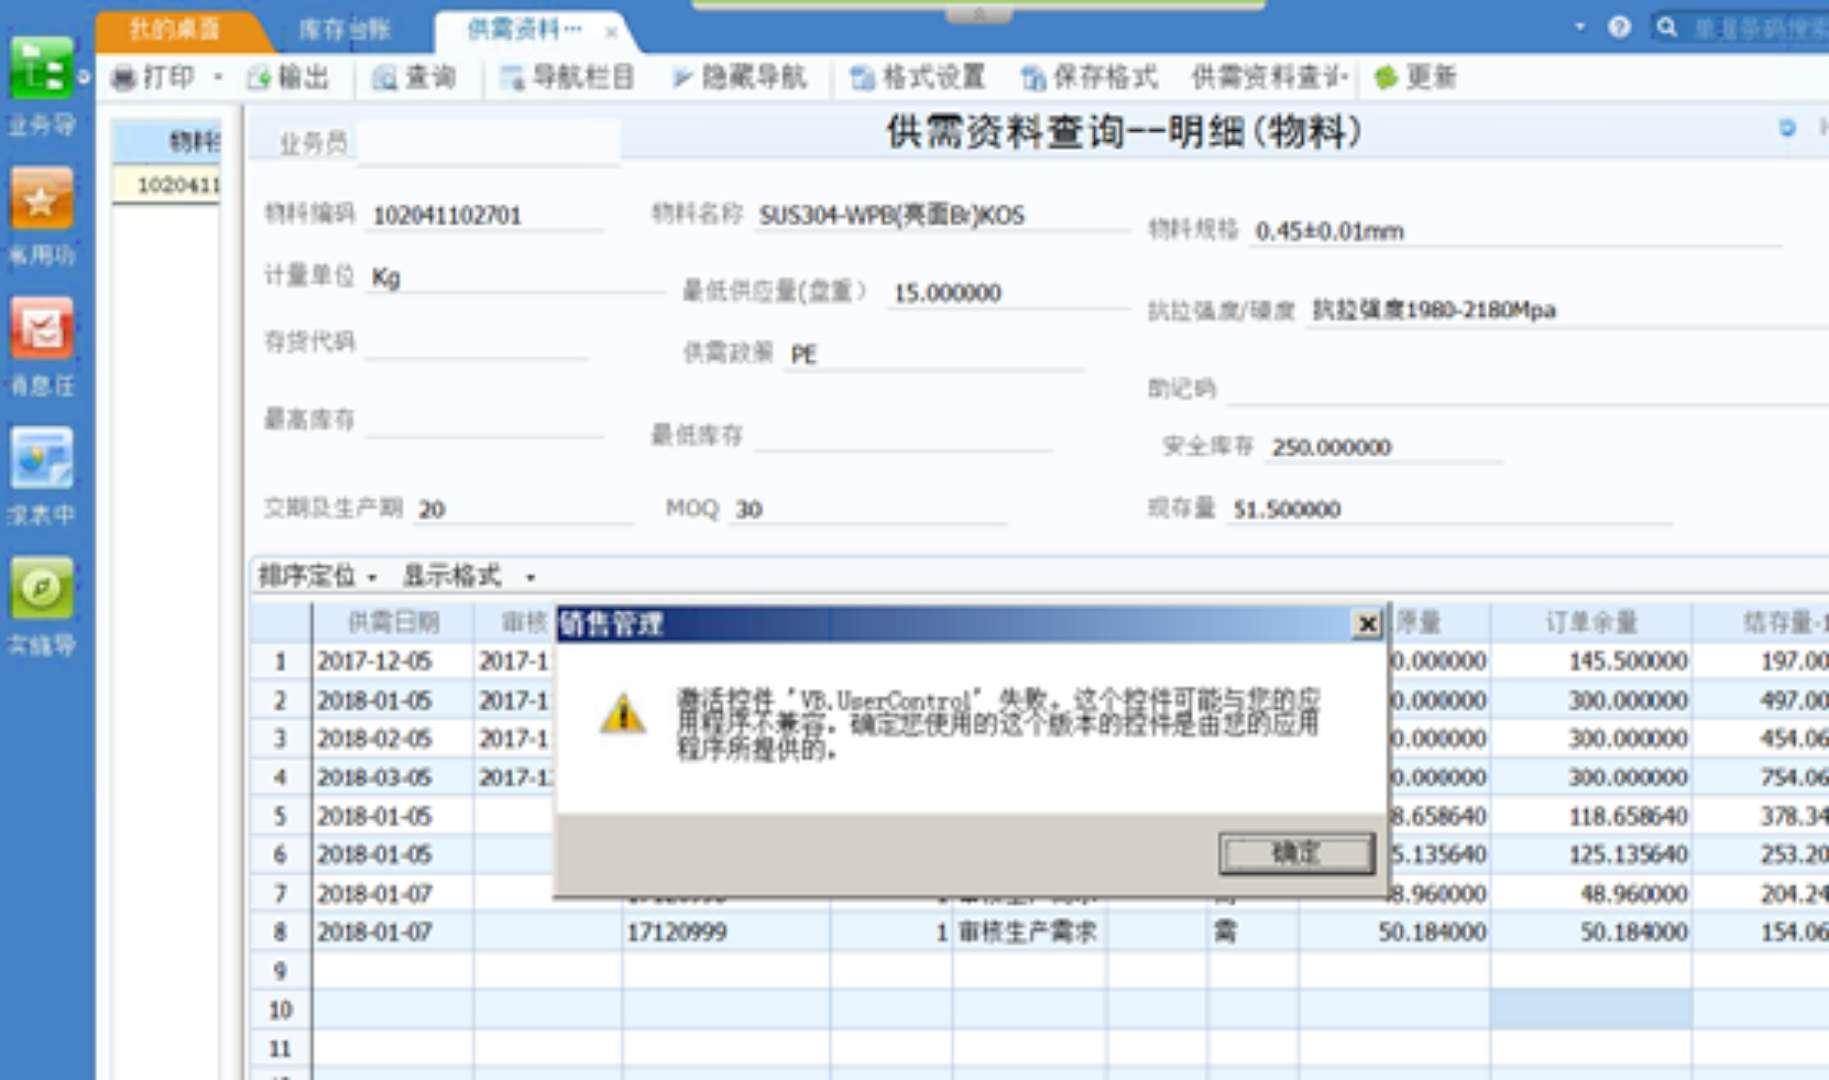Open the 报表中心 sidebar icon
The width and height of the screenshot is (1829, 1080).
pyautogui.click(x=41, y=458)
